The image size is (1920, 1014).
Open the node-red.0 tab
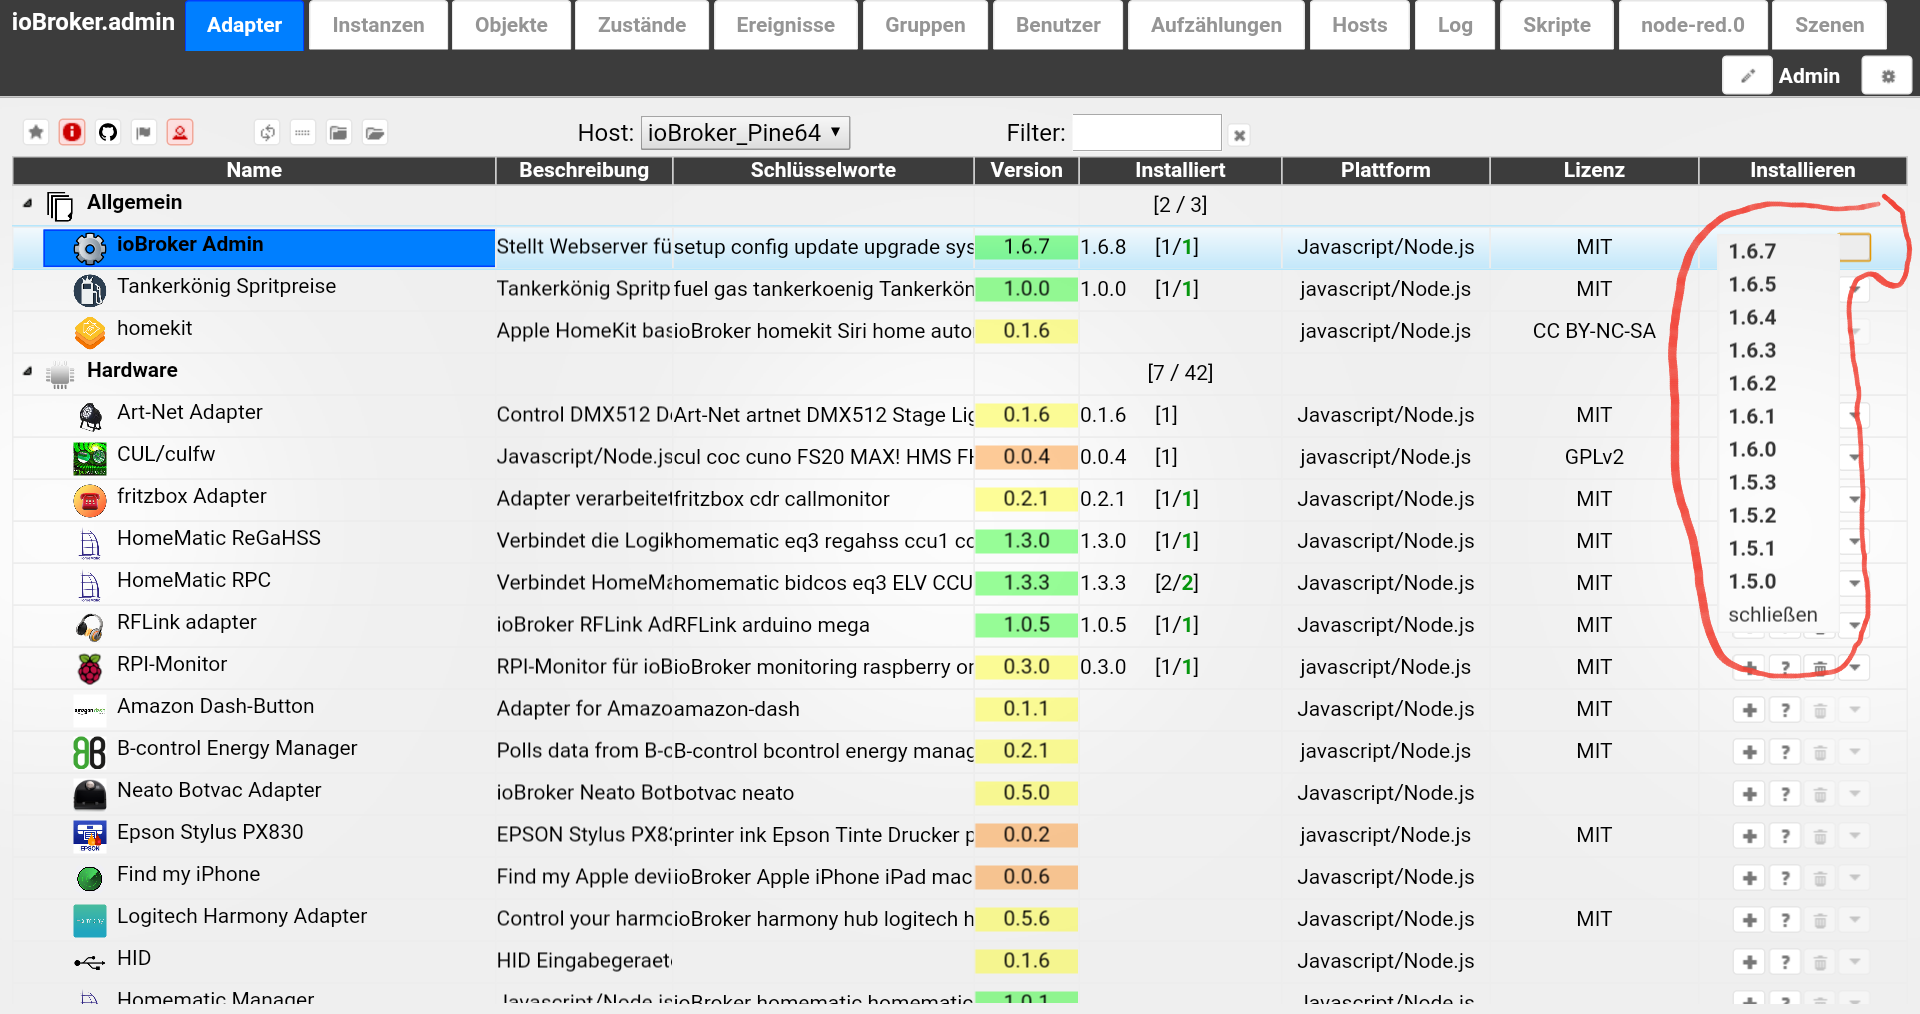click(1692, 25)
